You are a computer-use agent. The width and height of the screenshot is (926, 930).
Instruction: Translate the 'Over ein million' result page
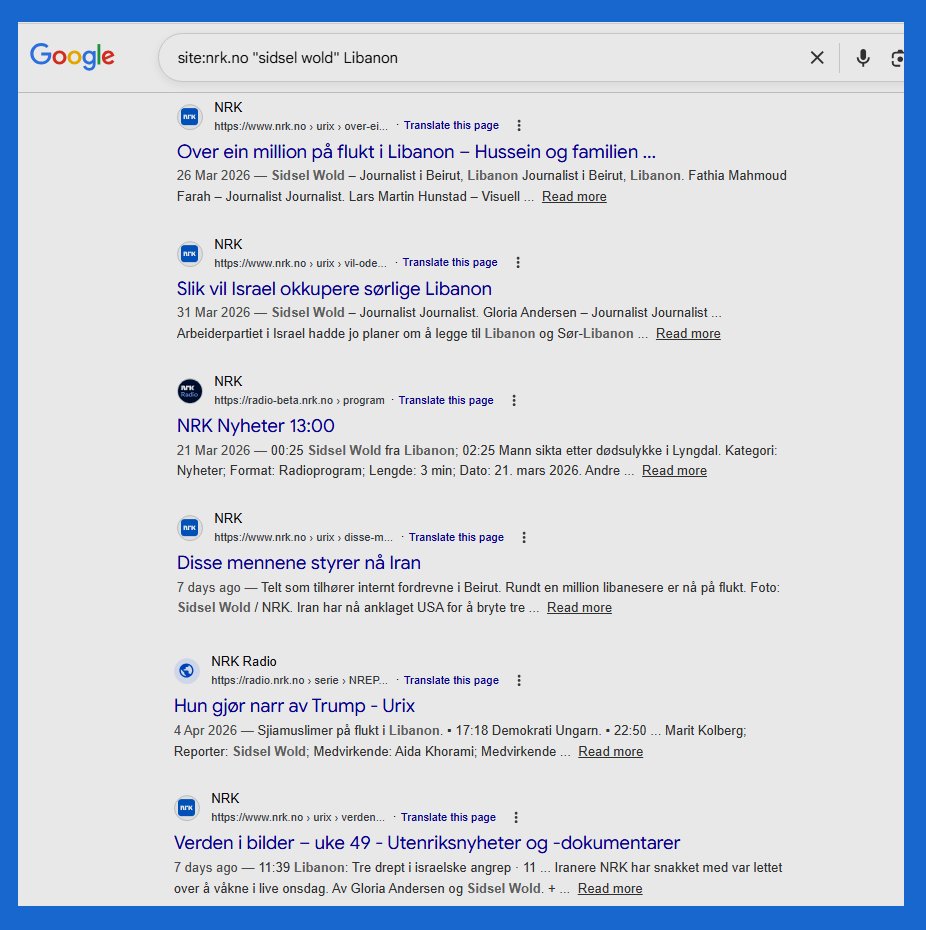coord(451,125)
